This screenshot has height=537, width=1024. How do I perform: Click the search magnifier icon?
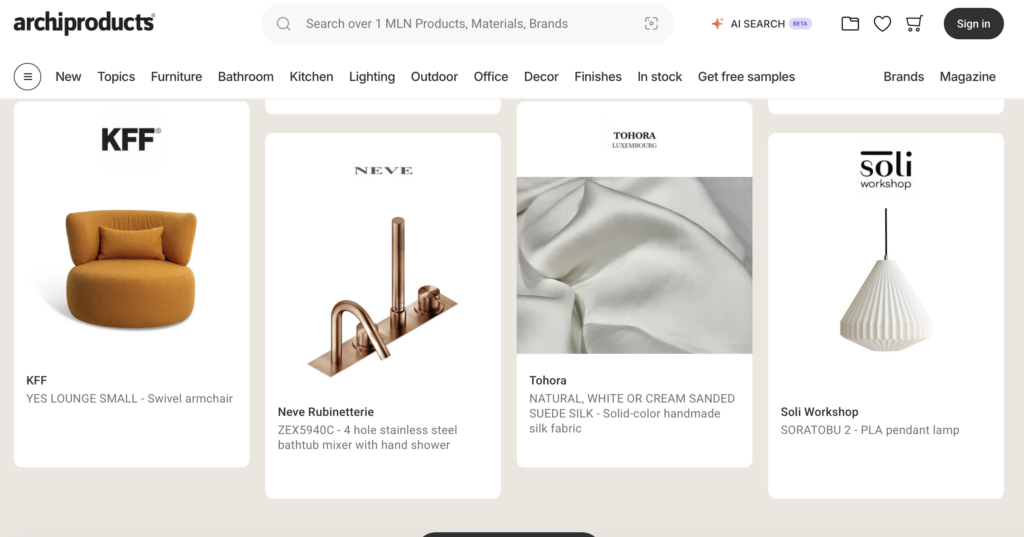pos(284,24)
